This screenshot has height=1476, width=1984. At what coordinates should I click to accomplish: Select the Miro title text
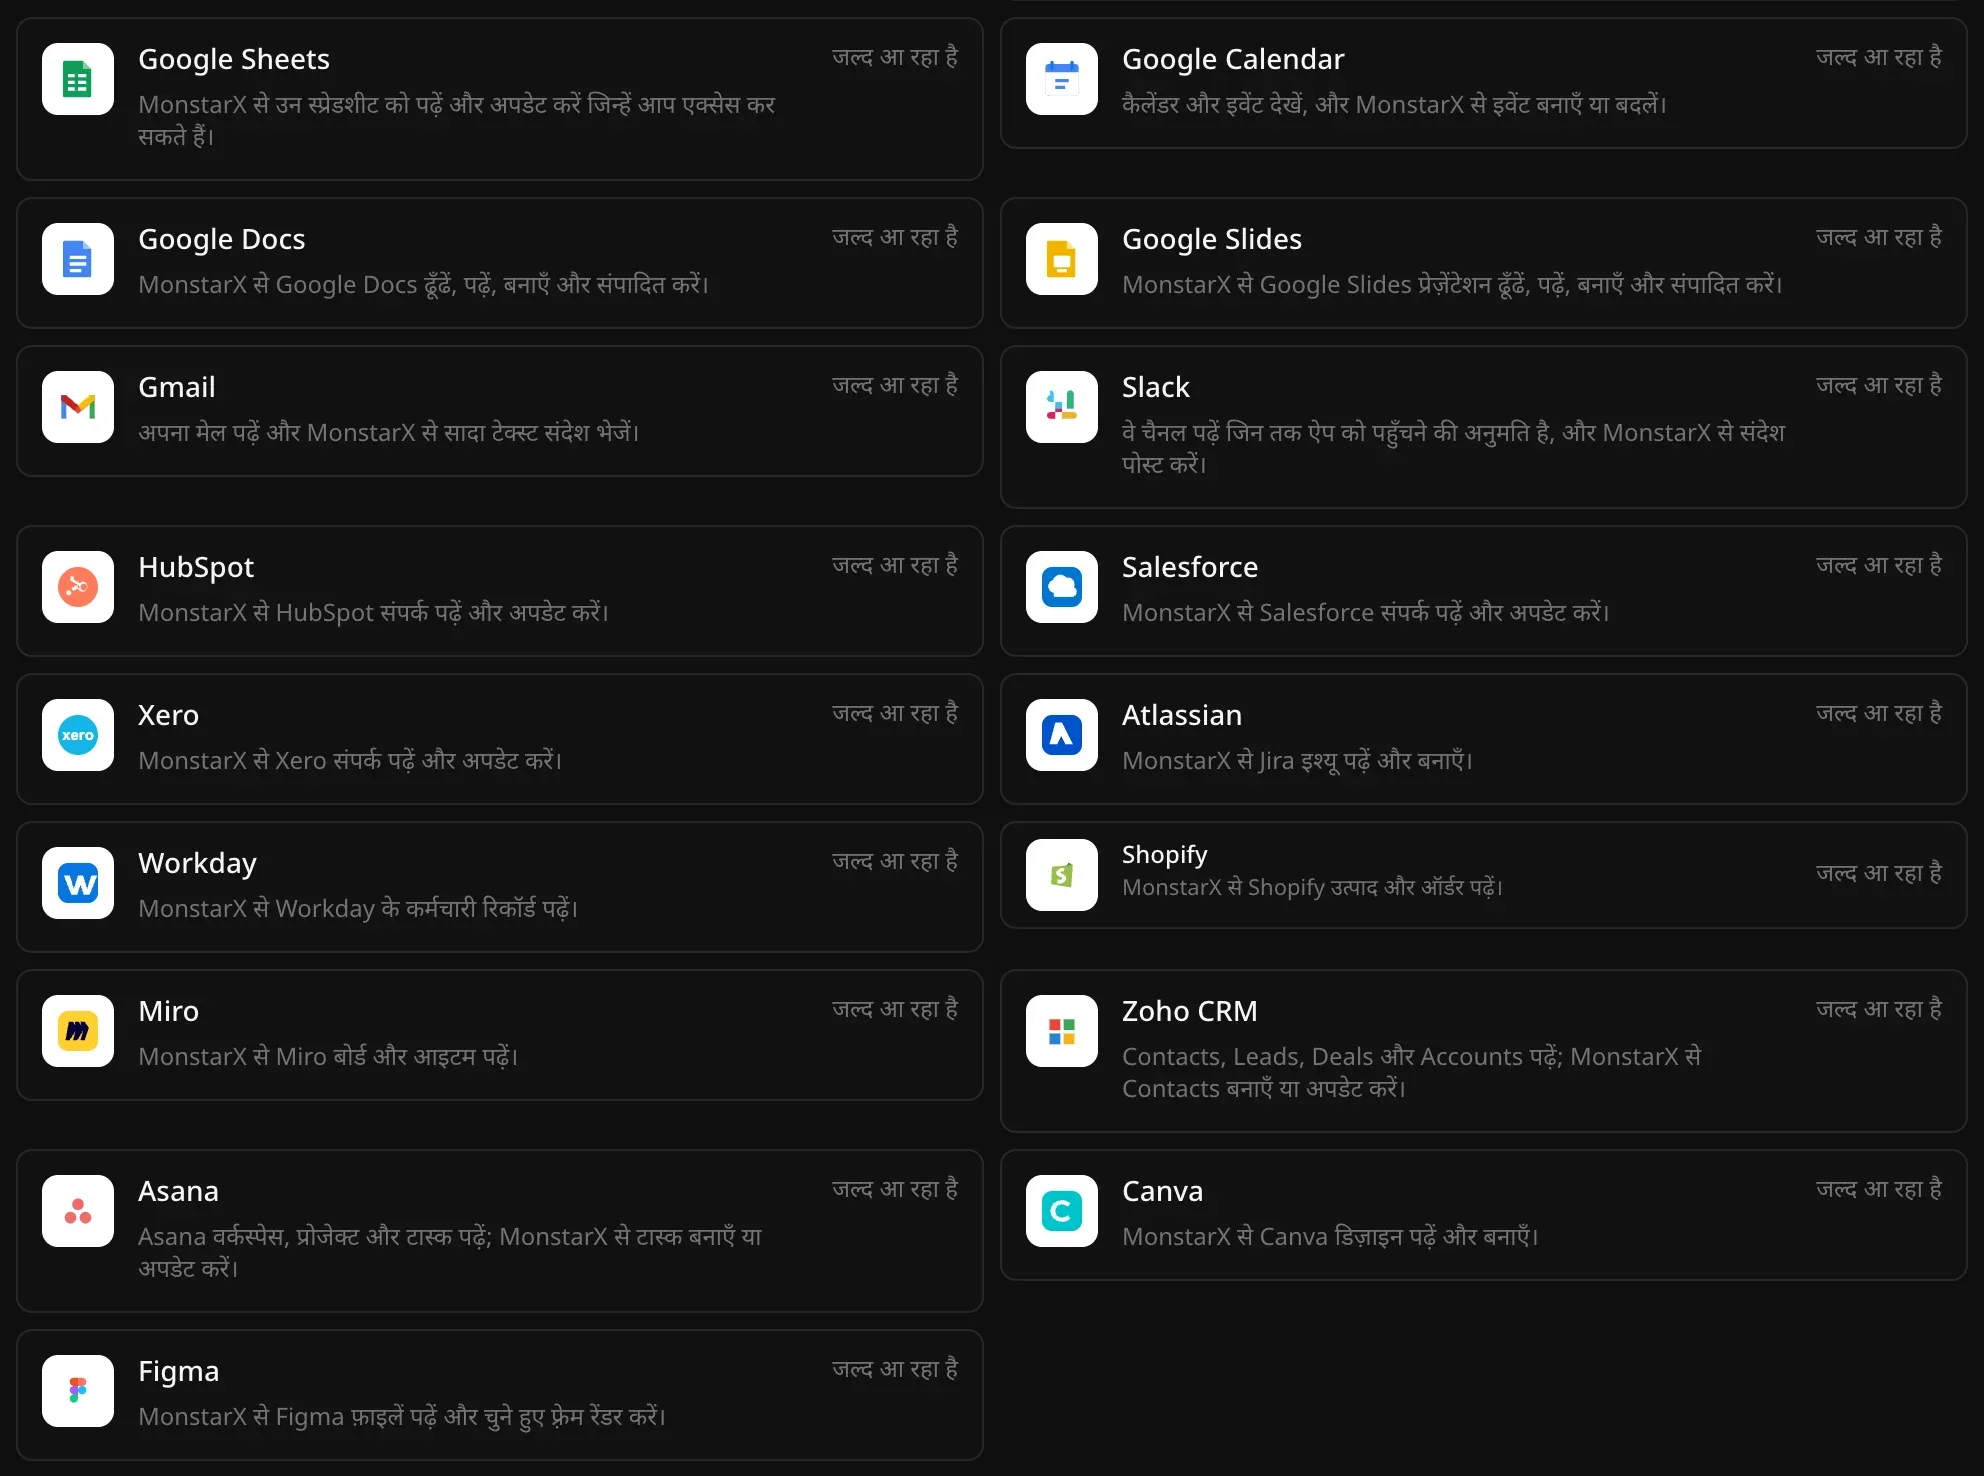(169, 1012)
